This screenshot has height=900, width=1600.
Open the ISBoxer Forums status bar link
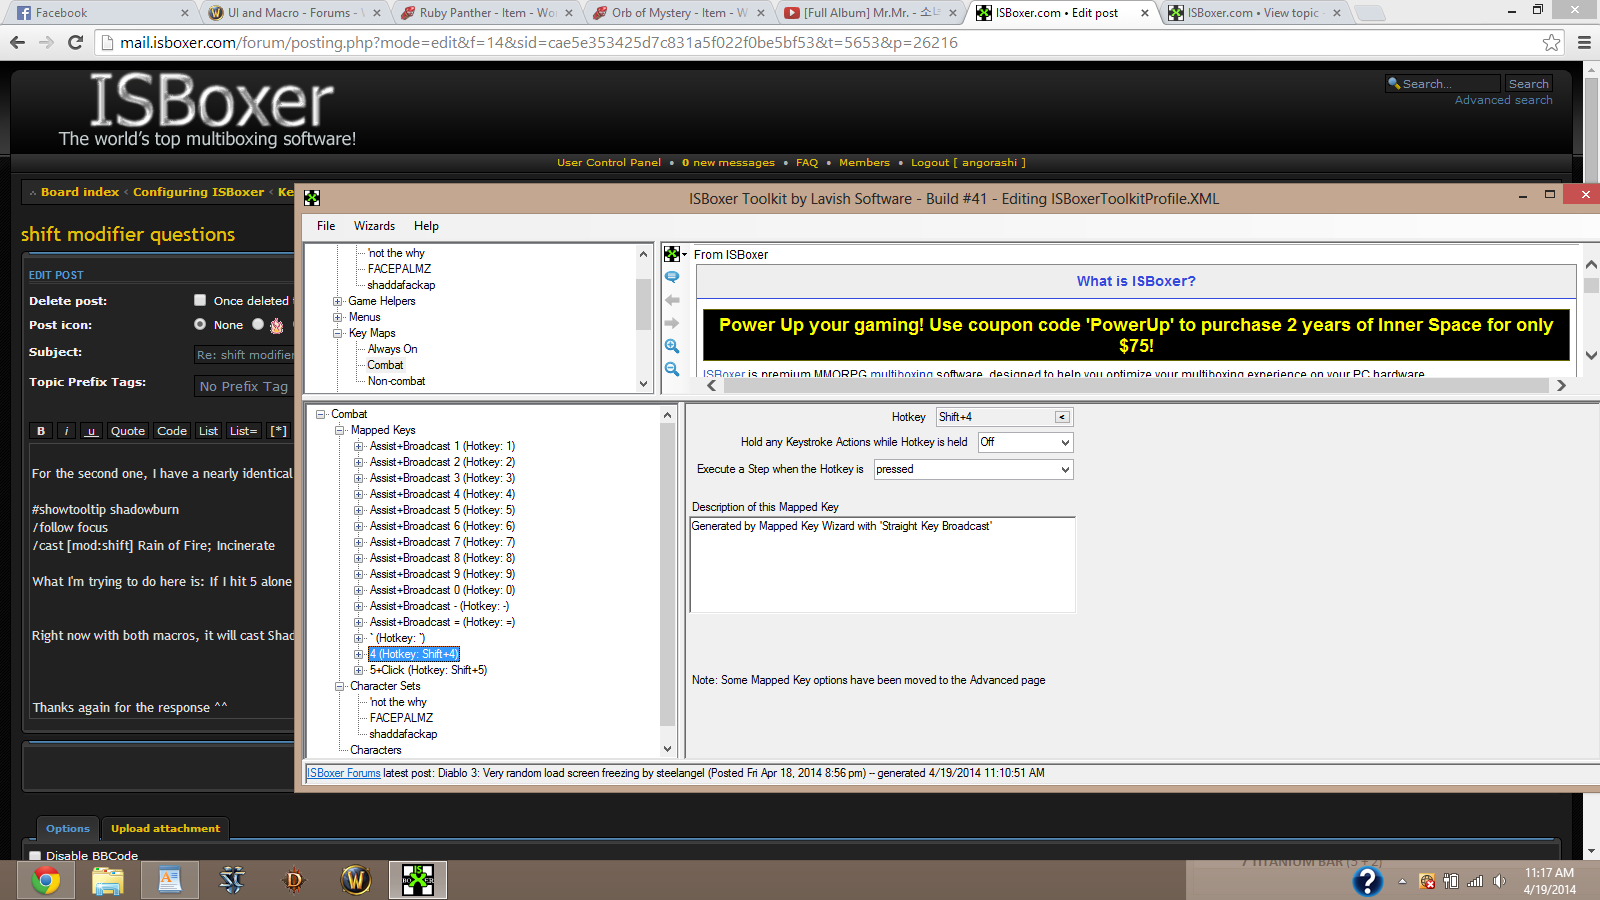point(344,773)
